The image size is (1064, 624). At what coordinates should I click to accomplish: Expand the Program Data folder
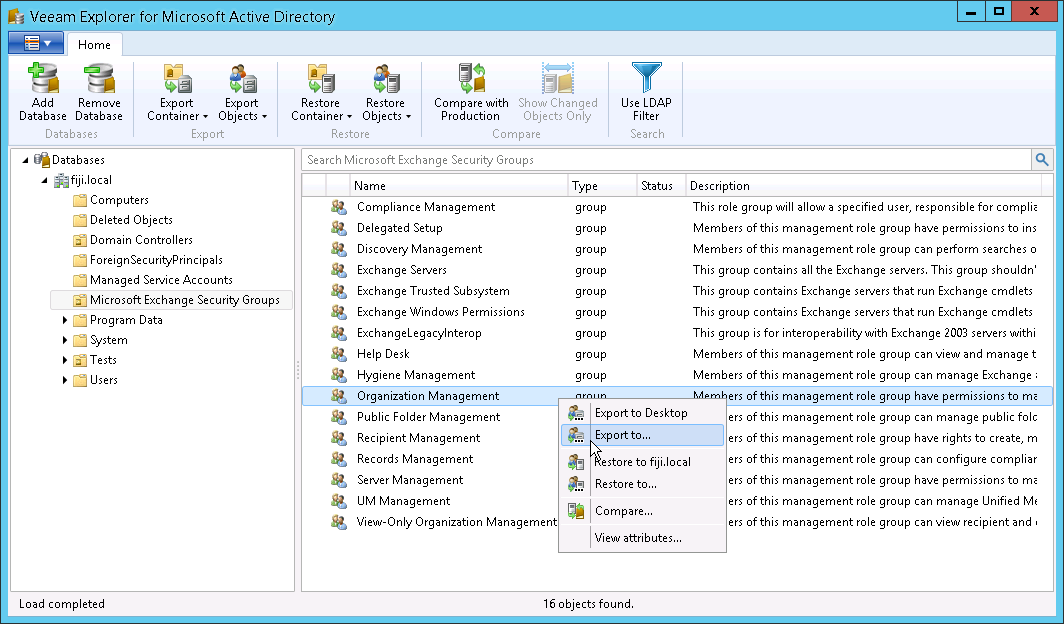coord(65,320)
